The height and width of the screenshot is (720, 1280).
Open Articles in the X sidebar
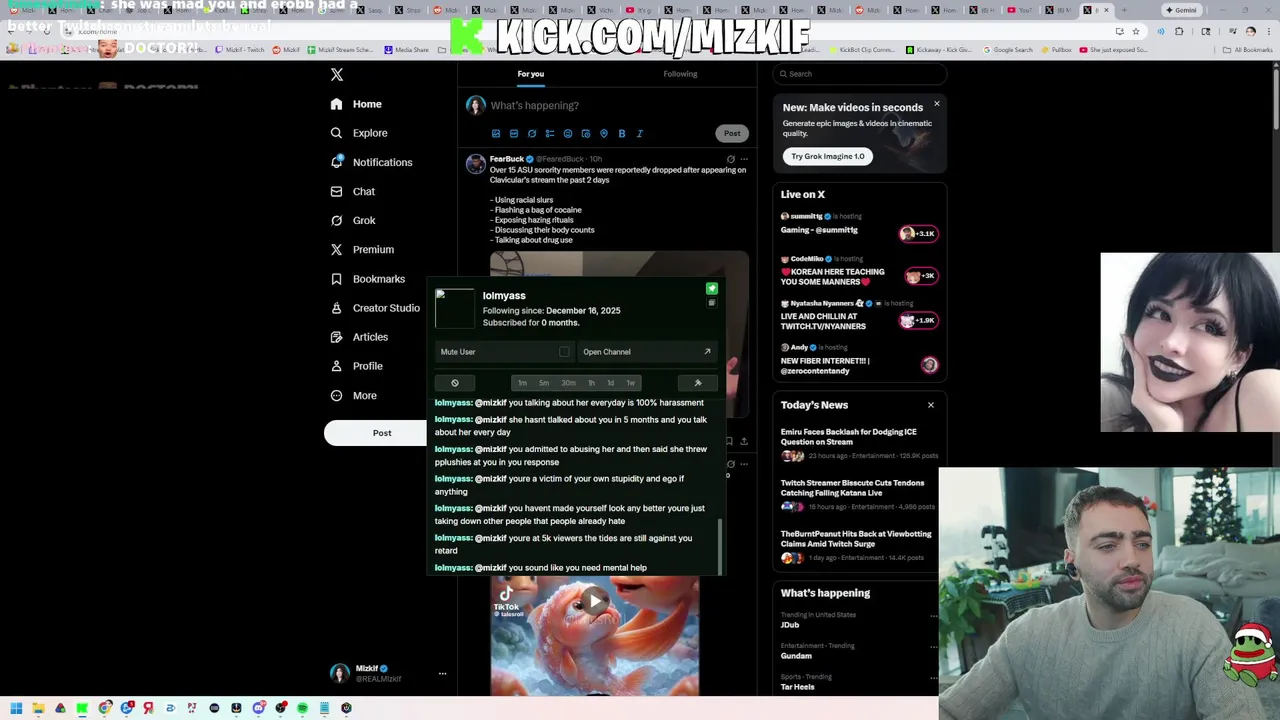click(x=359, y=337)
